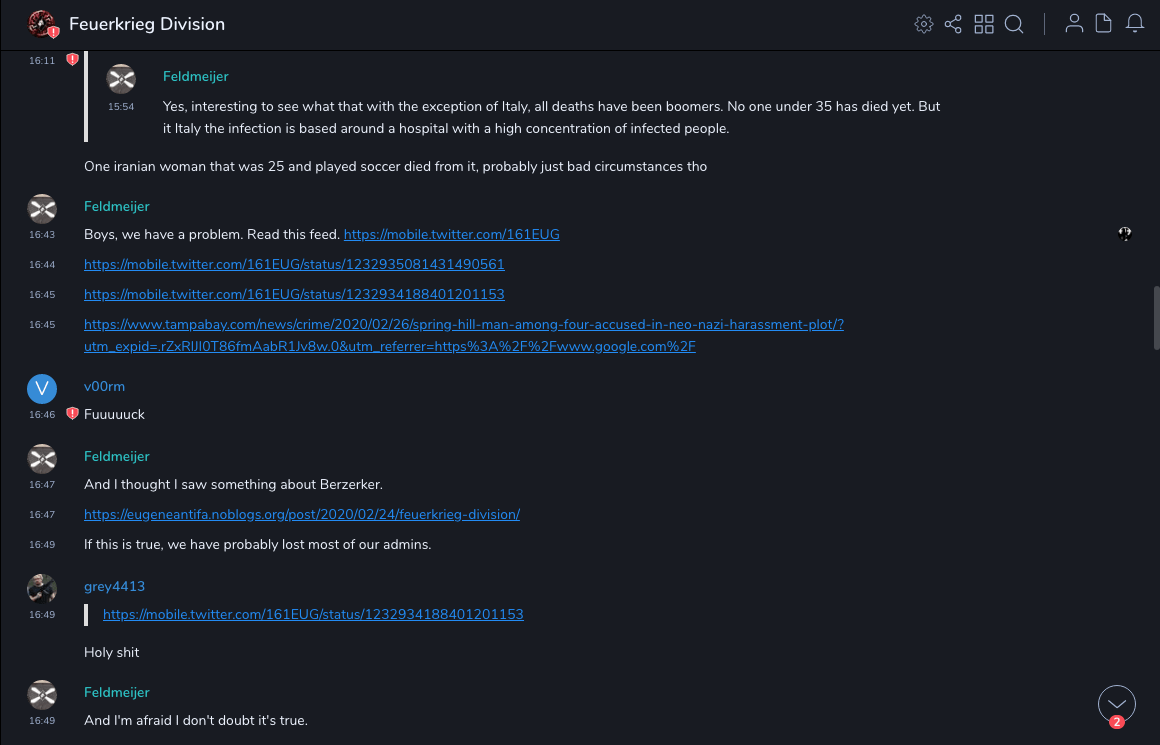Open twitter status link ending 1490561
This screenshot has width=1160, height=745.
[294, 264]
